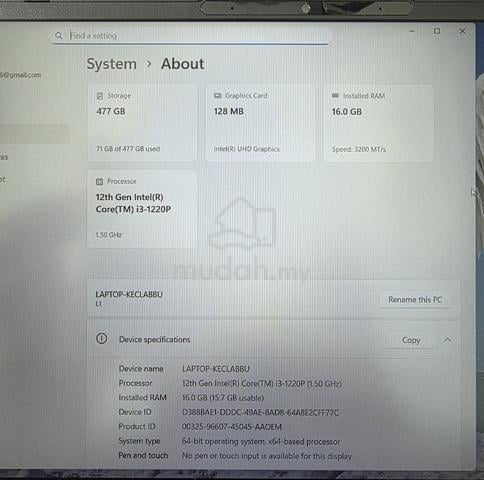
Task: Select the 71 GB of 477 GB used text
Action: pyautogui.click(x=128, y=149)
